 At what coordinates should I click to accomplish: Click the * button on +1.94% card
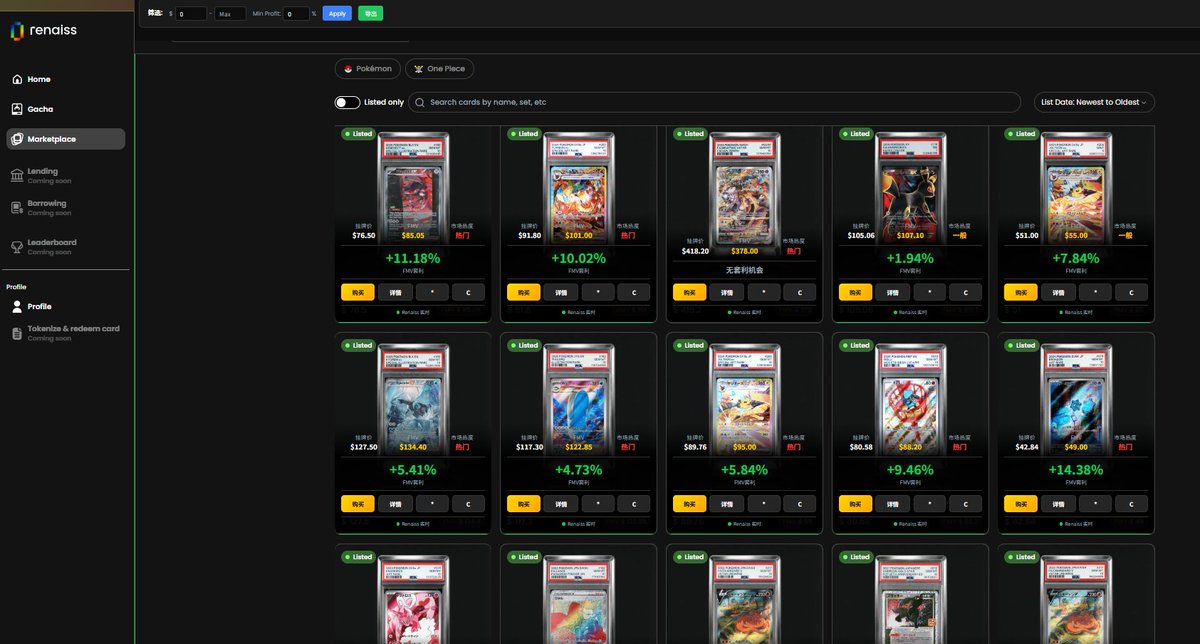[x=930, y=292]
